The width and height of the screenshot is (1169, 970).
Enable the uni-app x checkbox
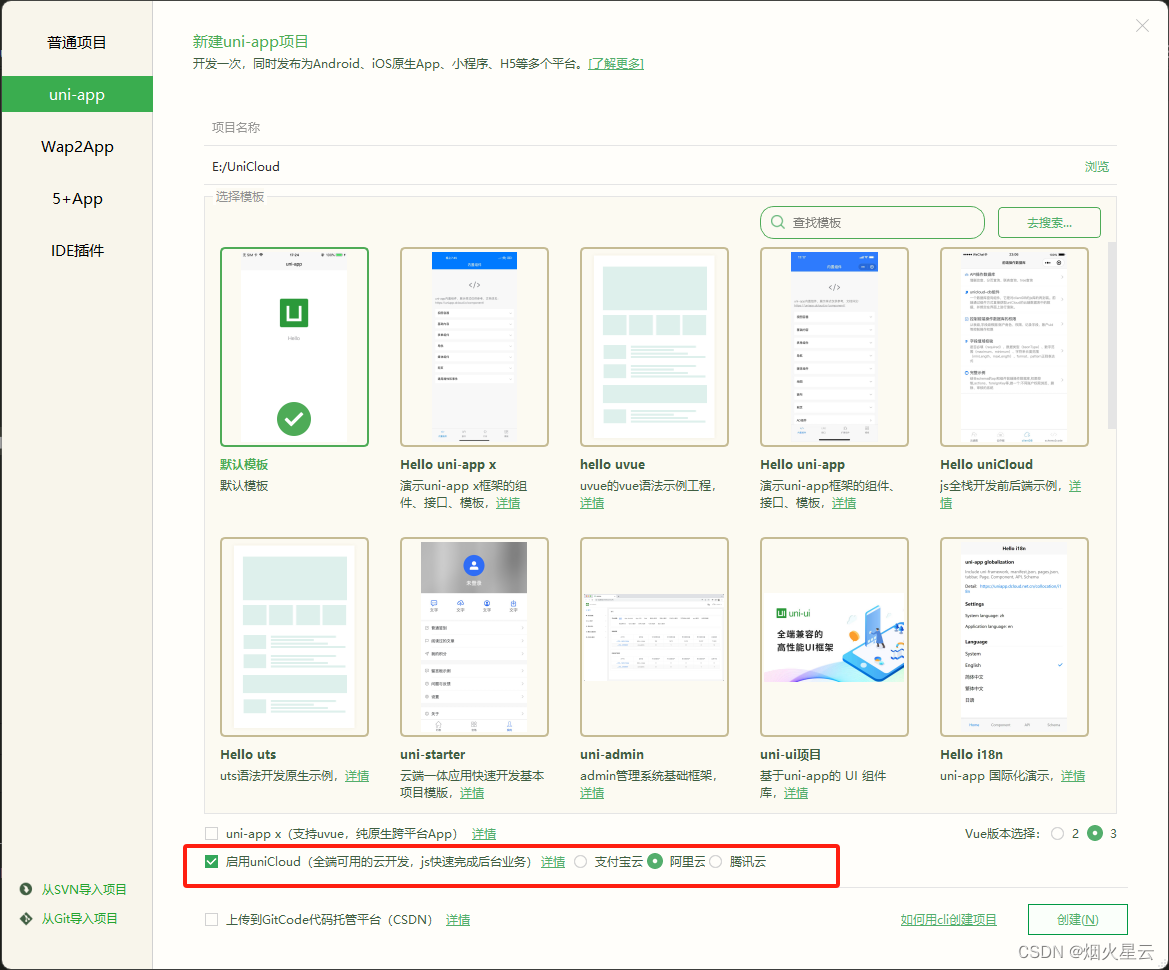pyautogui.click(x=212, y=834)
